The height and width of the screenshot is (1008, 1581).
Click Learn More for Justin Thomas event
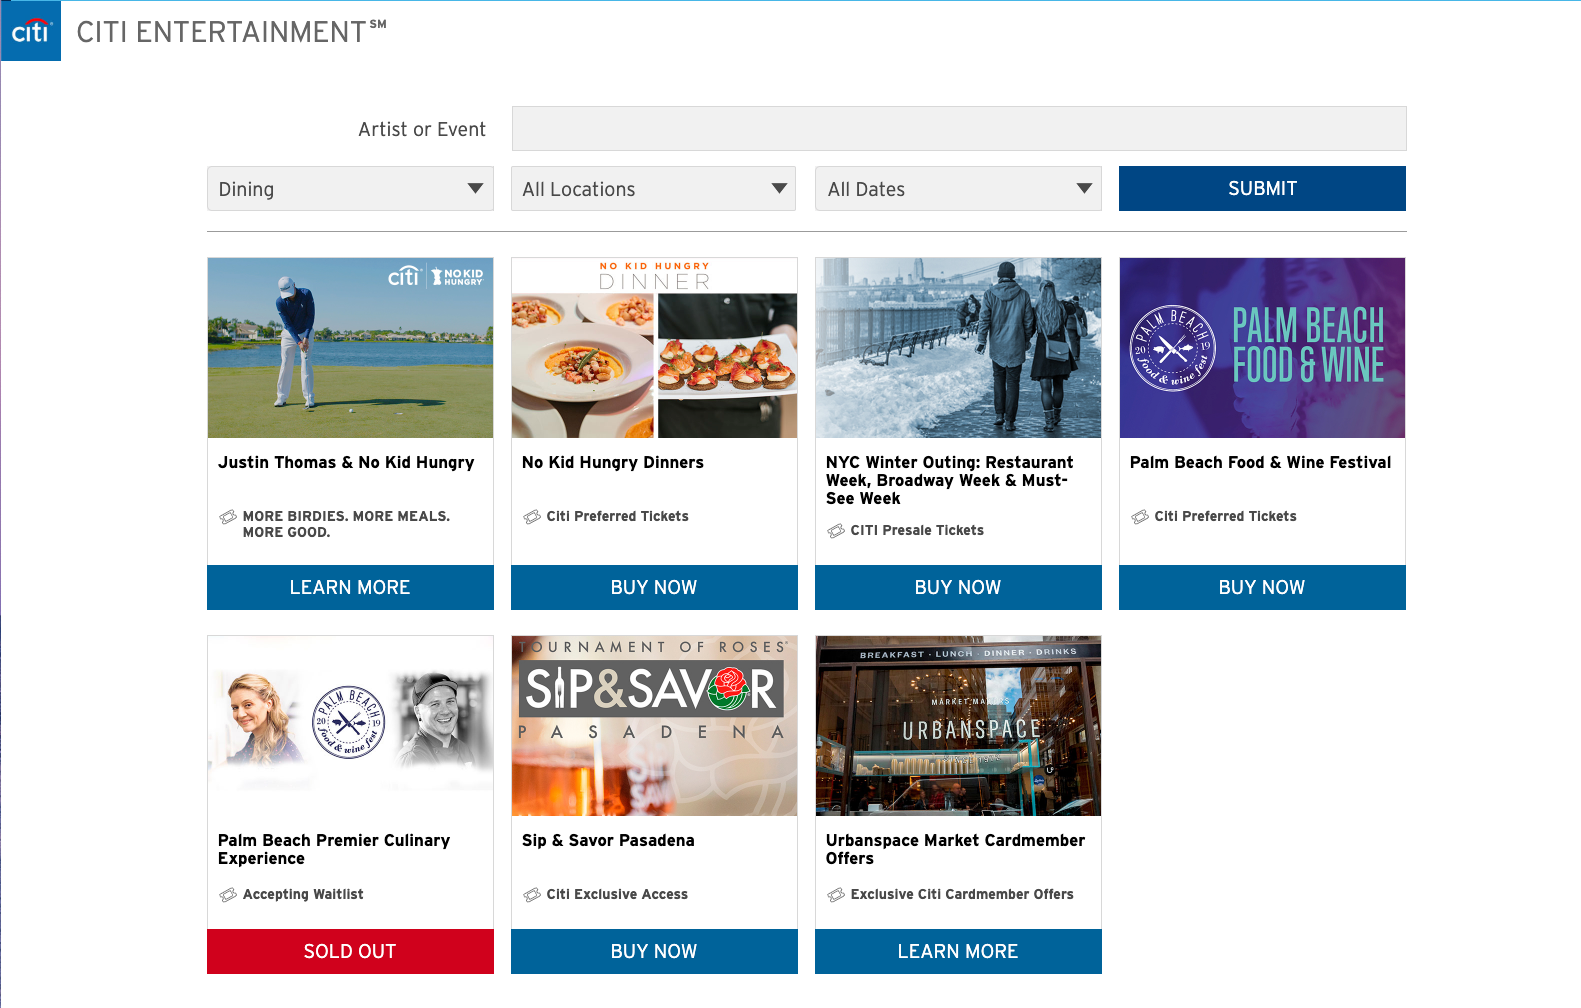350,587
